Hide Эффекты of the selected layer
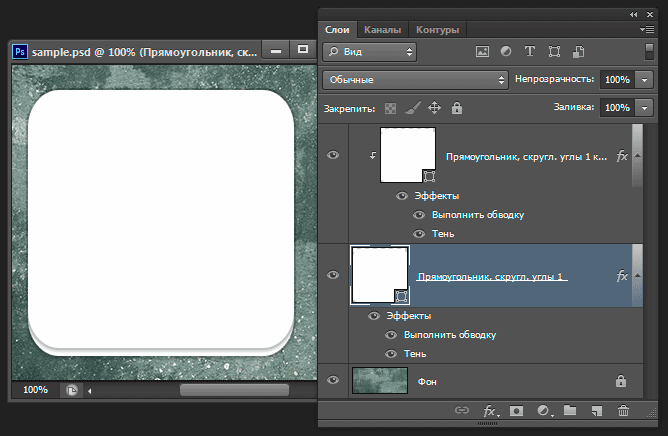 374,316
